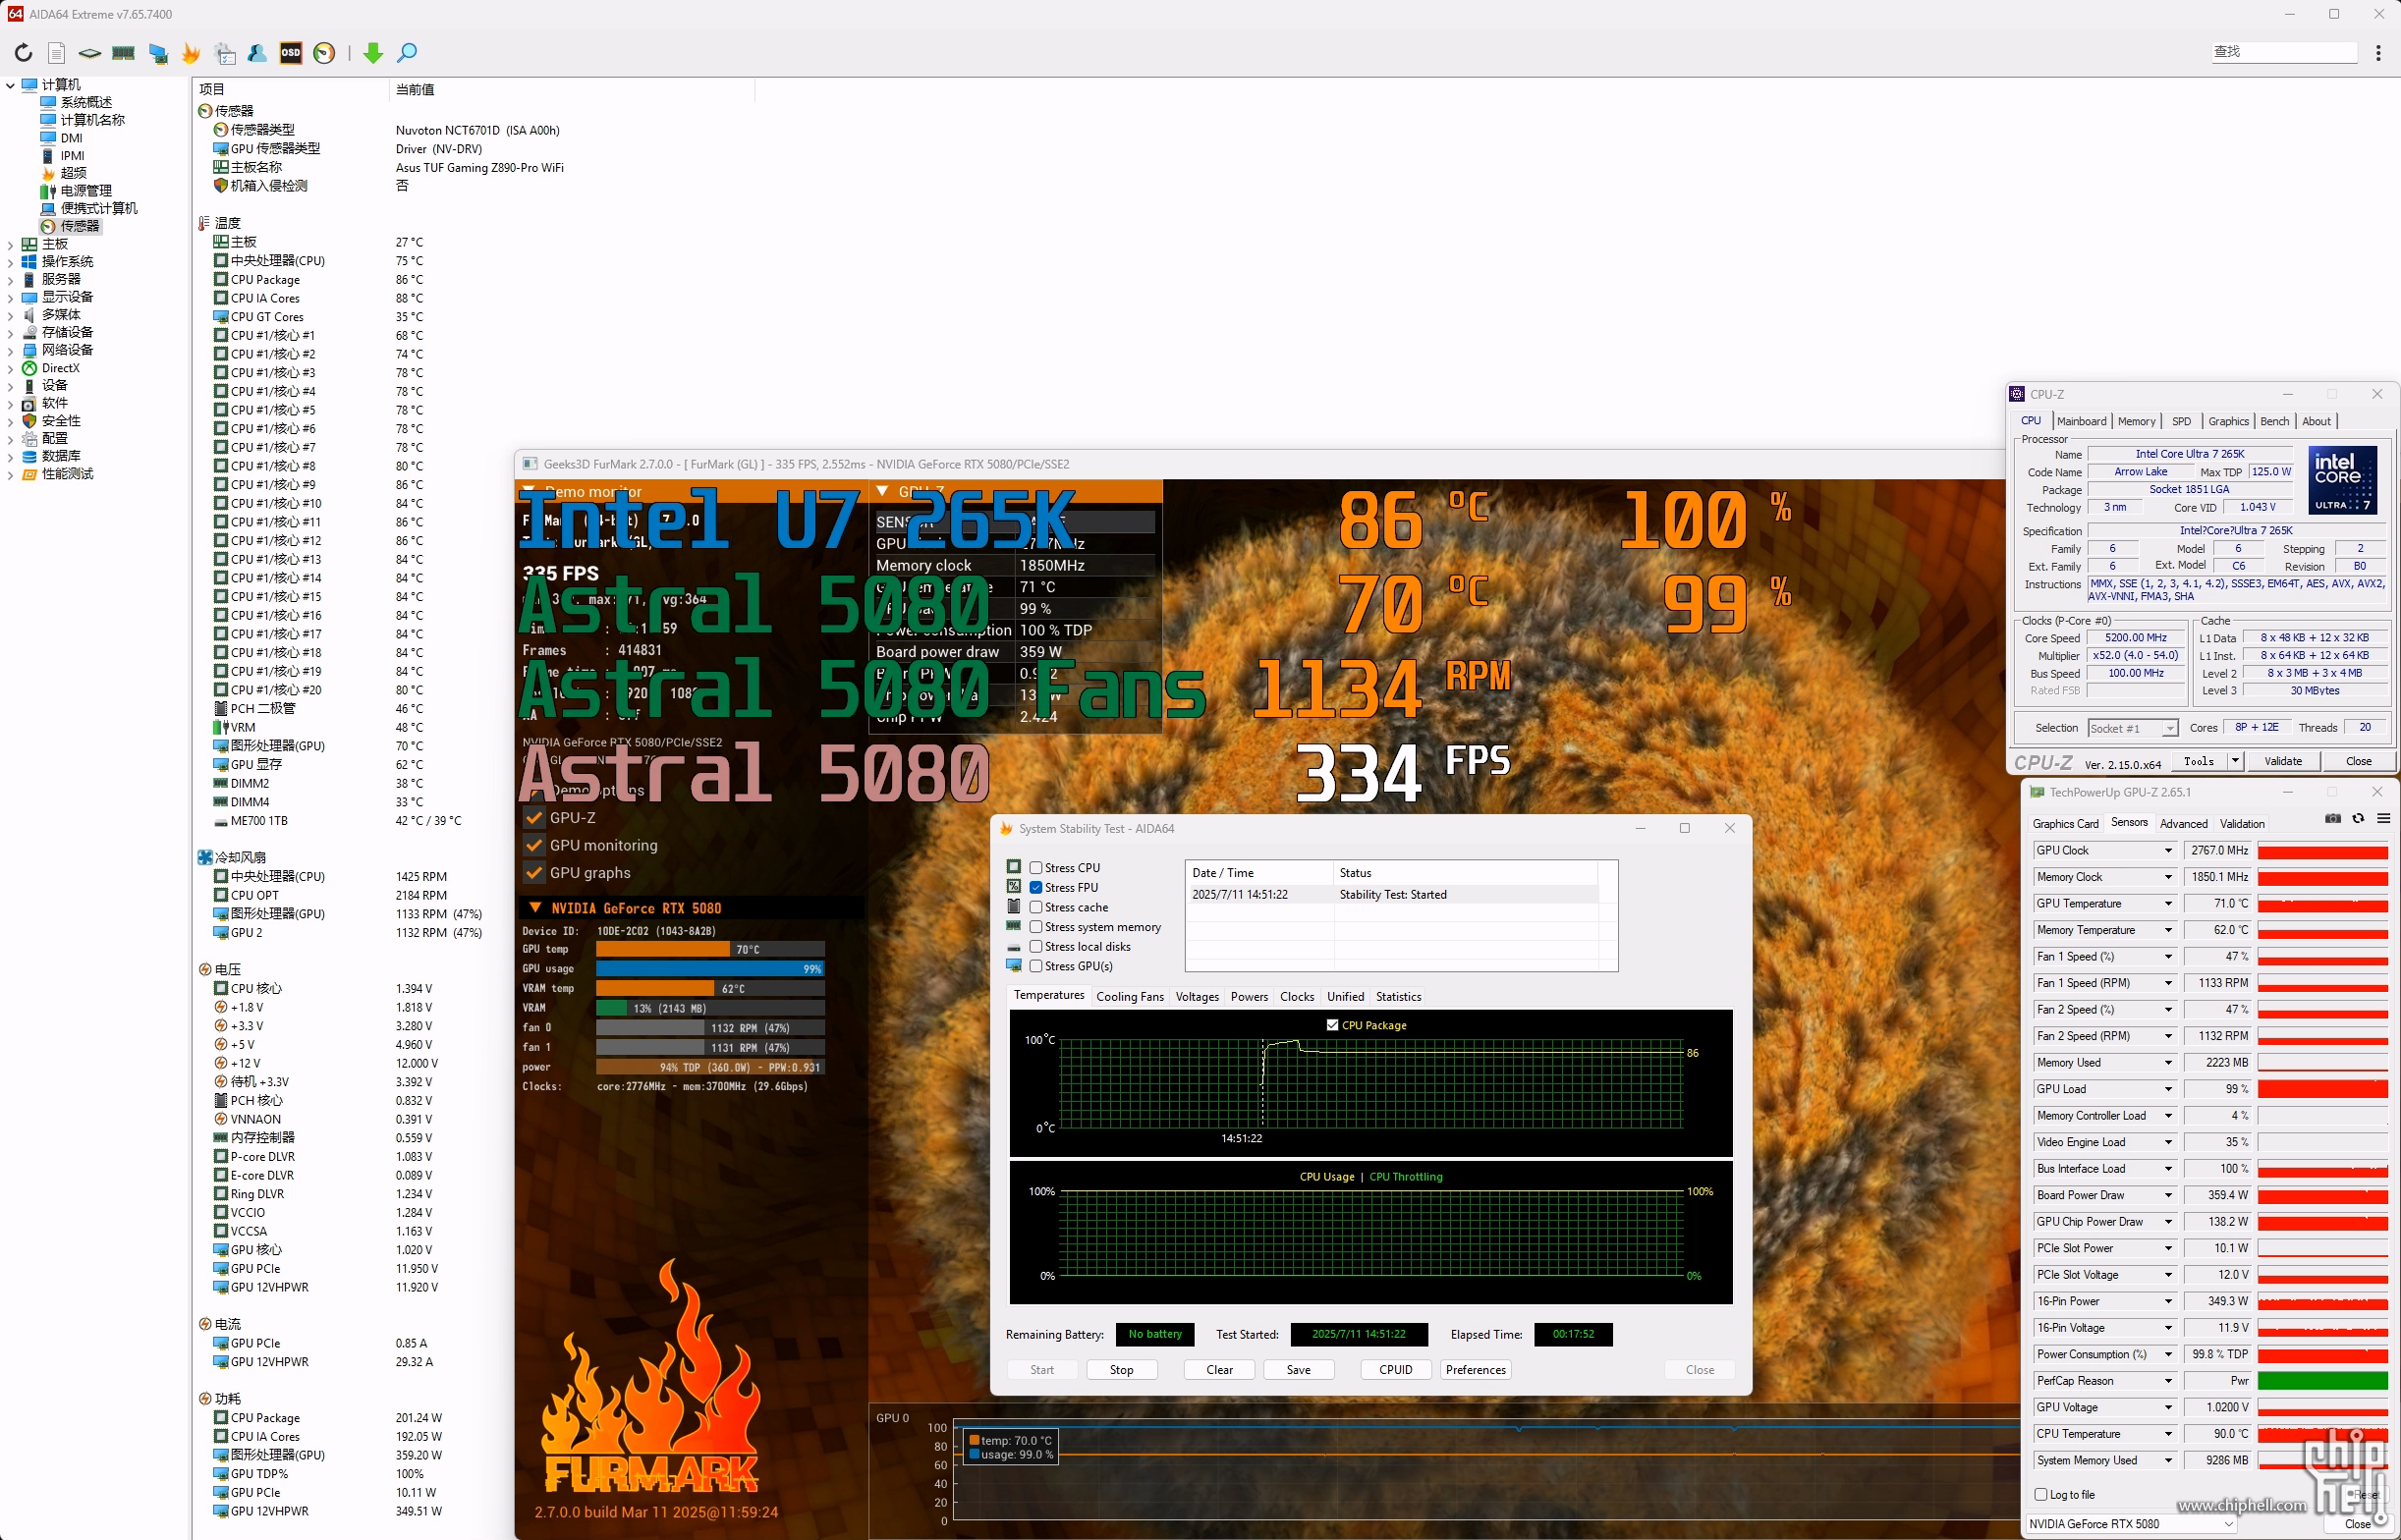Collapse NVIDIA GeForce RTX 5080 FurMark panel
The image size is (2401, 1540).
click(x=535, y=908)
